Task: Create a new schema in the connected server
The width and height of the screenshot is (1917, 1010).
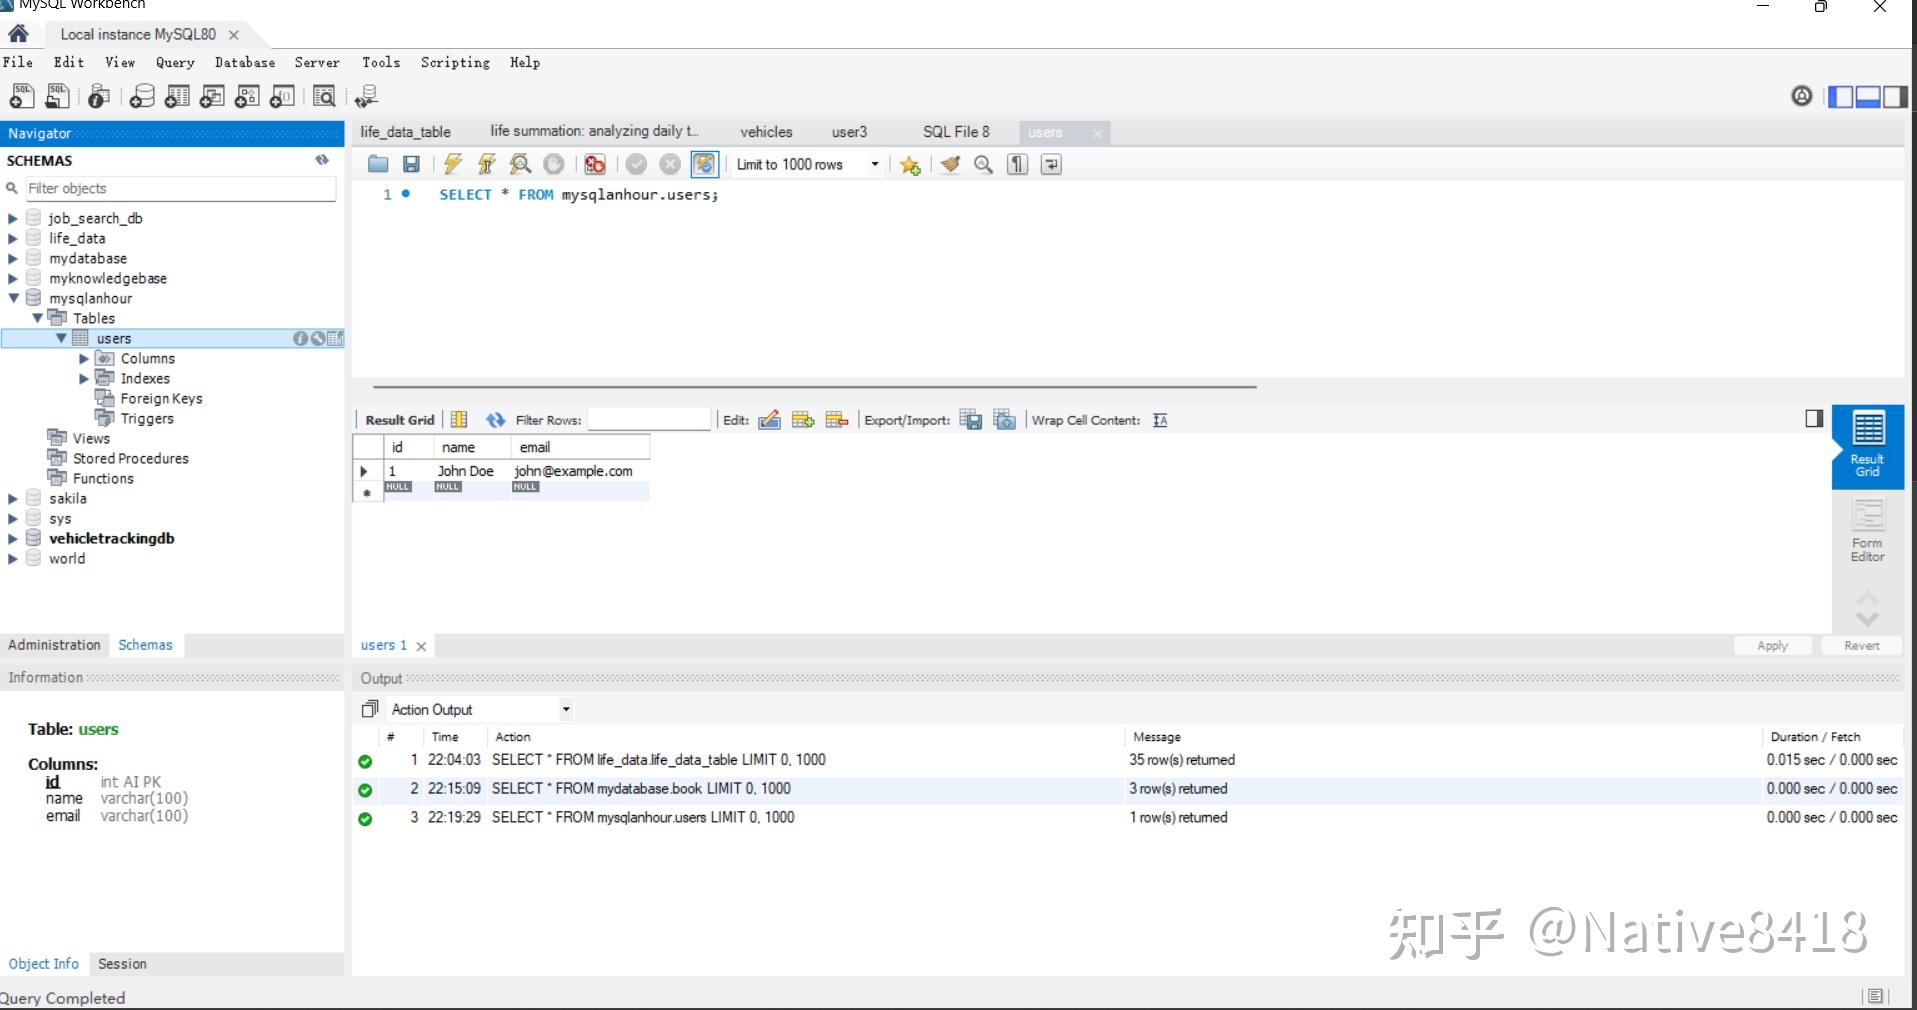Action: pyautogui.click(x=142, y=96)
